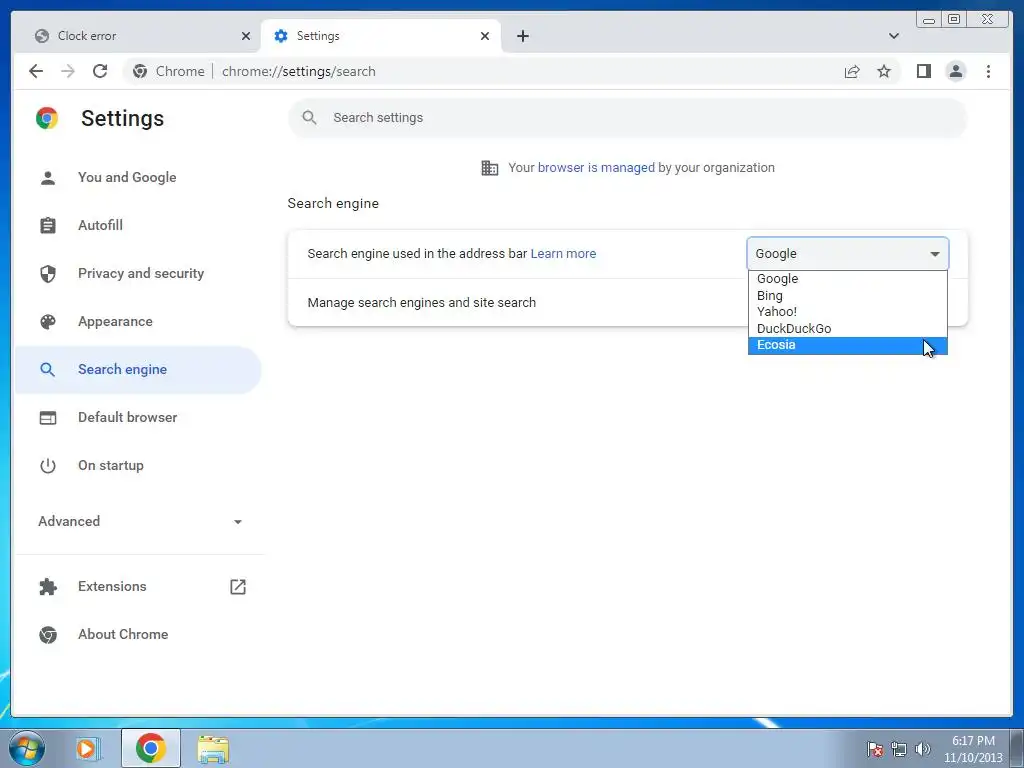1024x768 pixels.
Task: Go back using the browser back arrow
Action: (x=36, y=71)
